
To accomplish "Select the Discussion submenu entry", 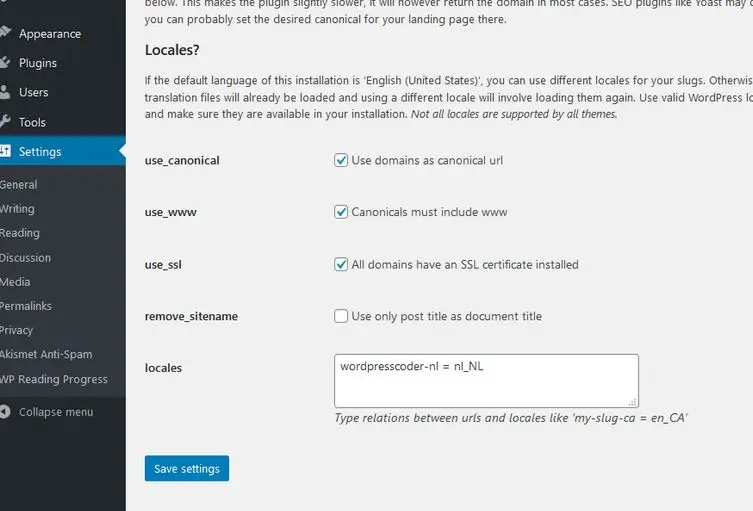I will pyautogui.click(x=25, y=257).
